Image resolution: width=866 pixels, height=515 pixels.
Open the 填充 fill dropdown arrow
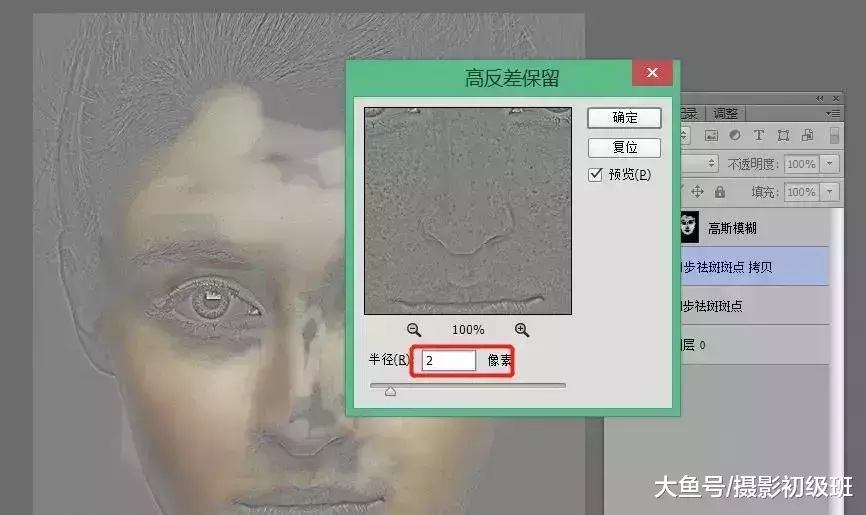point(830,192)
